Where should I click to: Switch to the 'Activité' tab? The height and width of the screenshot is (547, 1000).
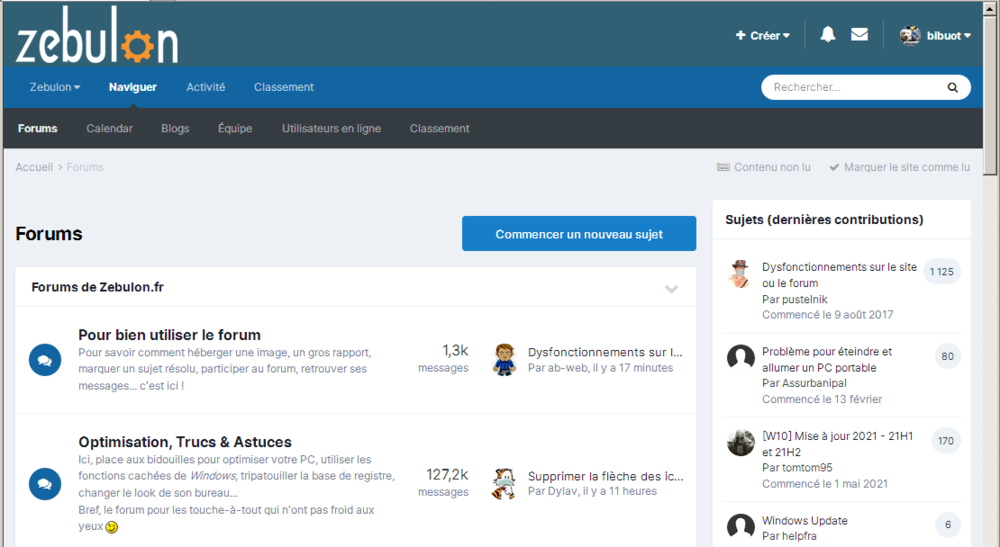click(x=205, y=88)
